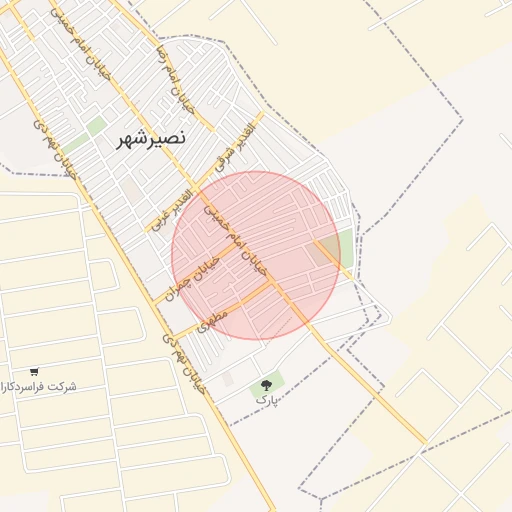
Task: Click the shopping cart store icon
Action: tap(34, 371)
